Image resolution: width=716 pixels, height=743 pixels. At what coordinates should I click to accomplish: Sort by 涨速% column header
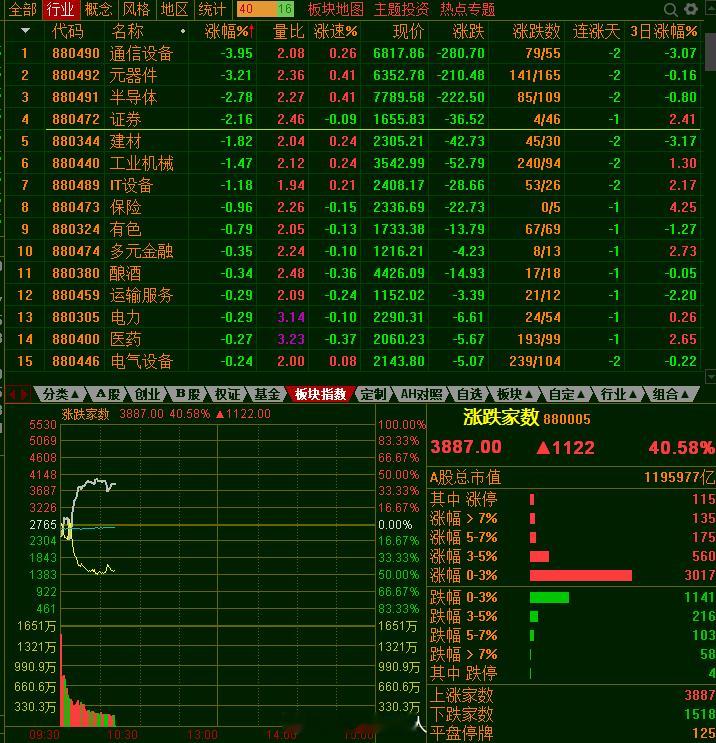click(x=335, y=32)
